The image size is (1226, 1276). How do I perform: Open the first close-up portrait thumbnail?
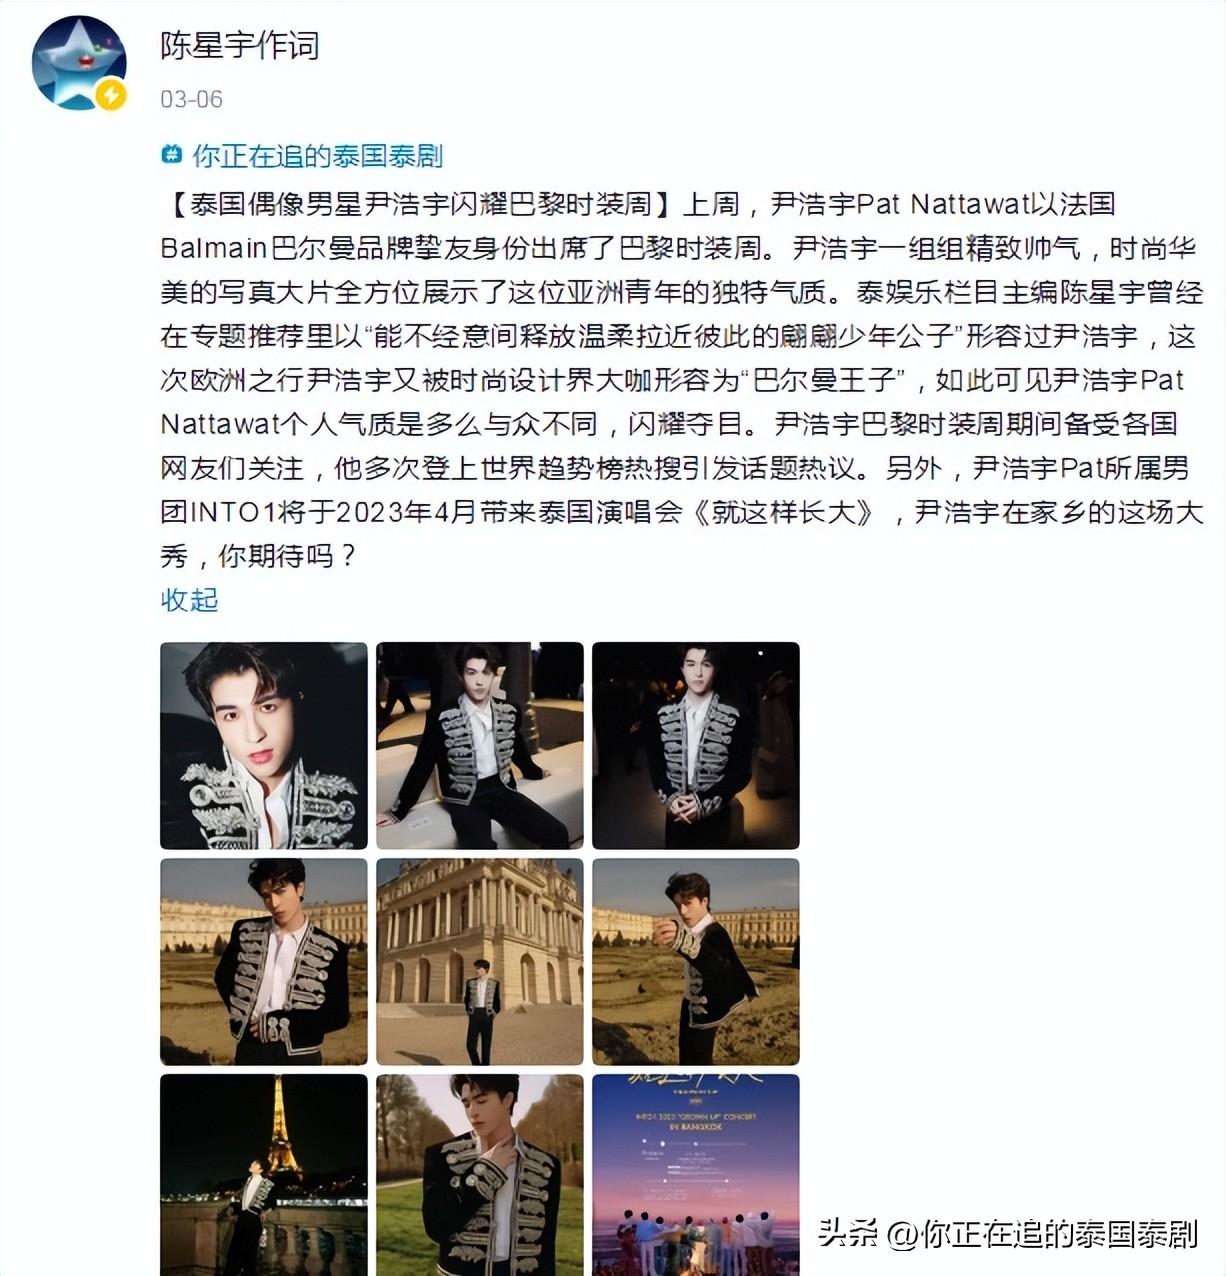click(264, 746)
